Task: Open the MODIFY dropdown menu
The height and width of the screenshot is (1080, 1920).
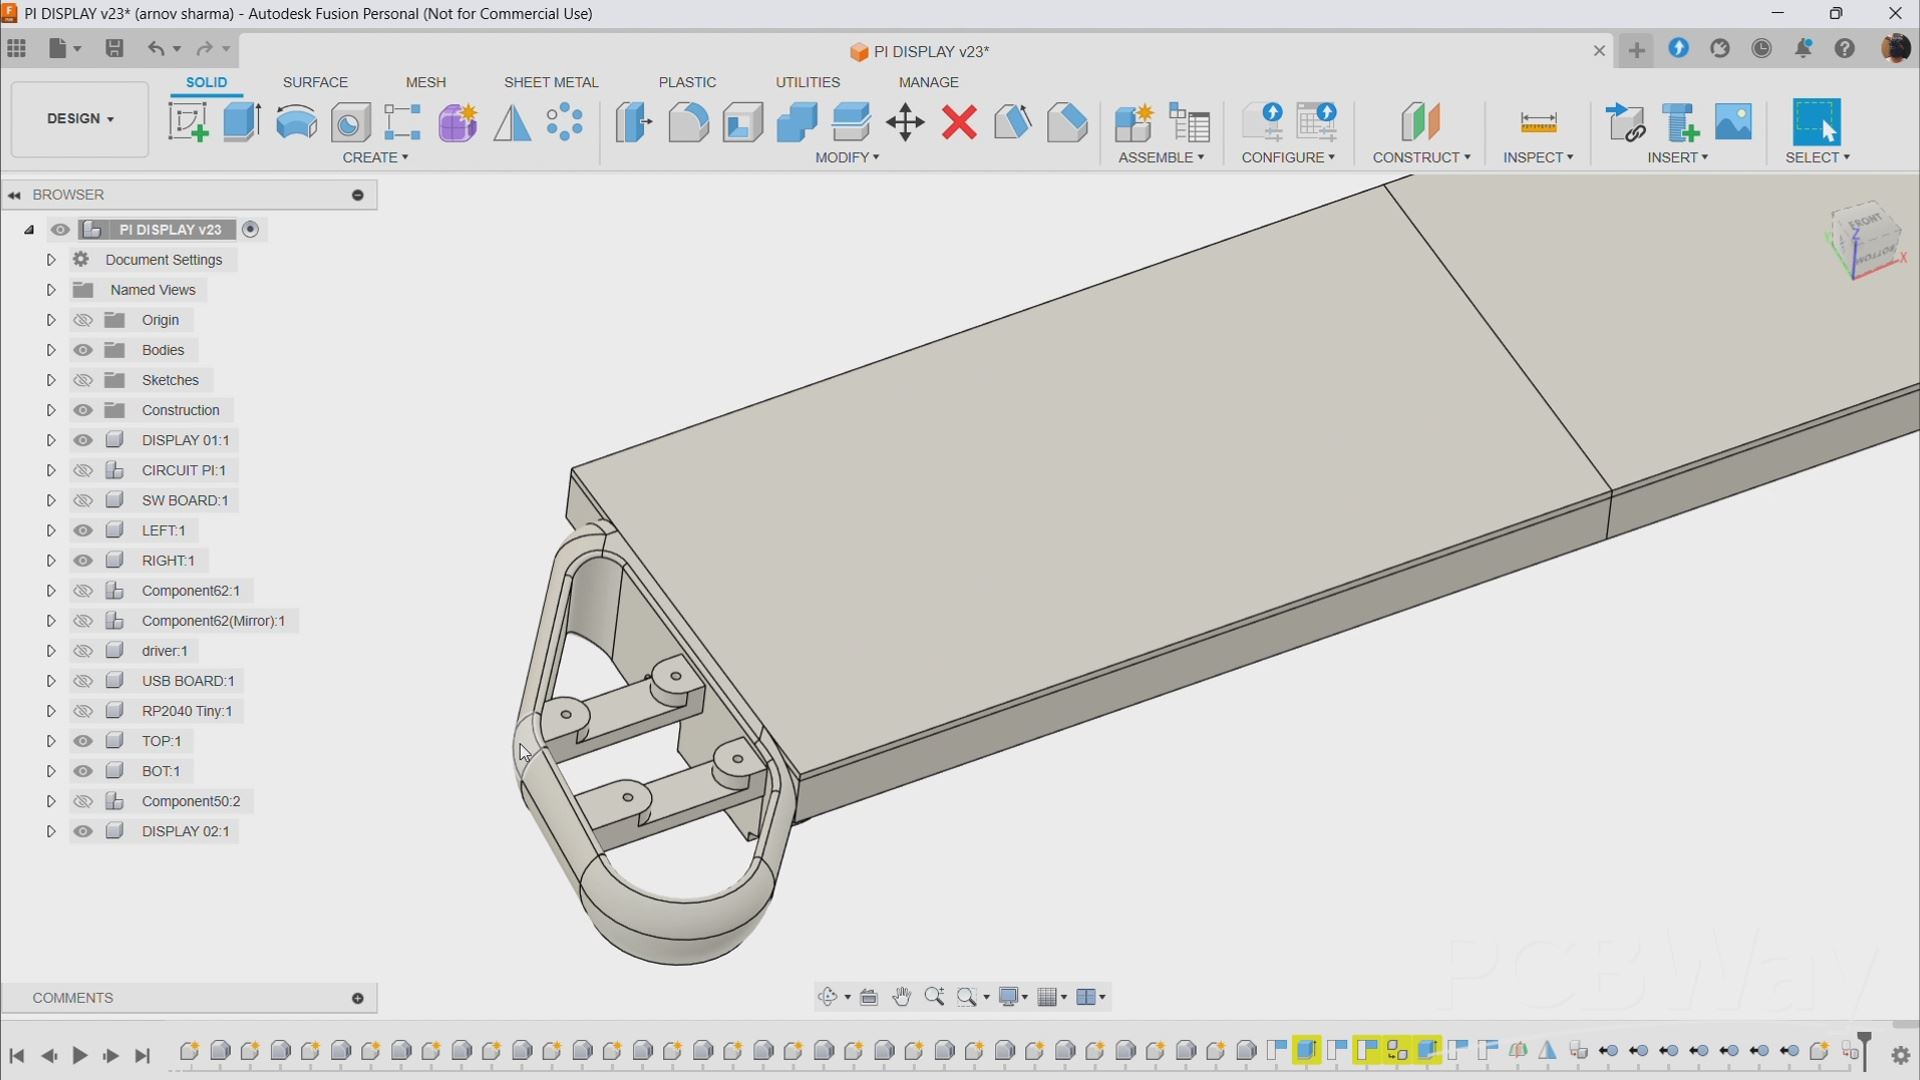Action: pos(847,158)
